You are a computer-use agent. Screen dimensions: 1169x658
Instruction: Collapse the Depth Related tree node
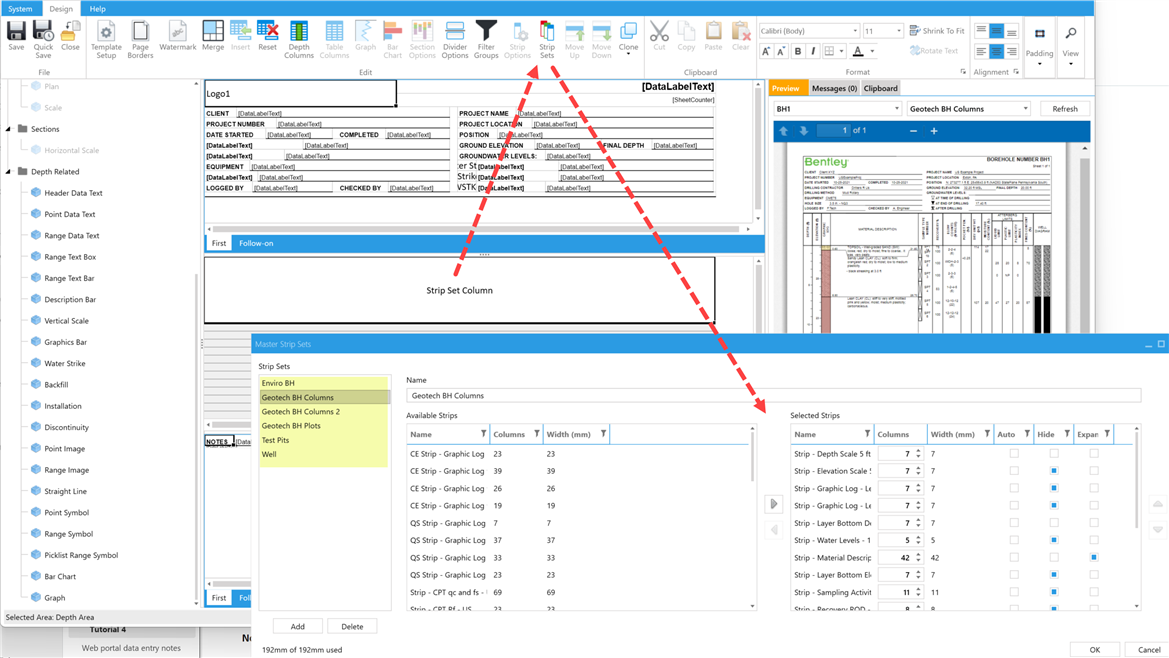[9, 171]
